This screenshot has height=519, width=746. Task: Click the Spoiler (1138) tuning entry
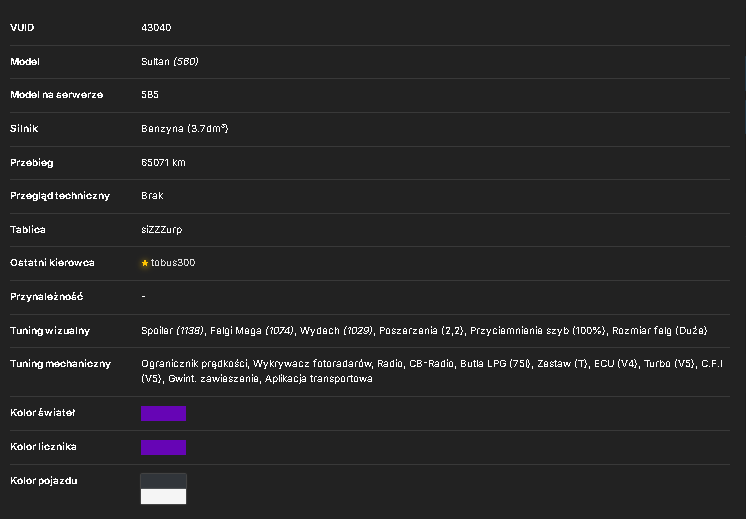(x=172, y=330)
